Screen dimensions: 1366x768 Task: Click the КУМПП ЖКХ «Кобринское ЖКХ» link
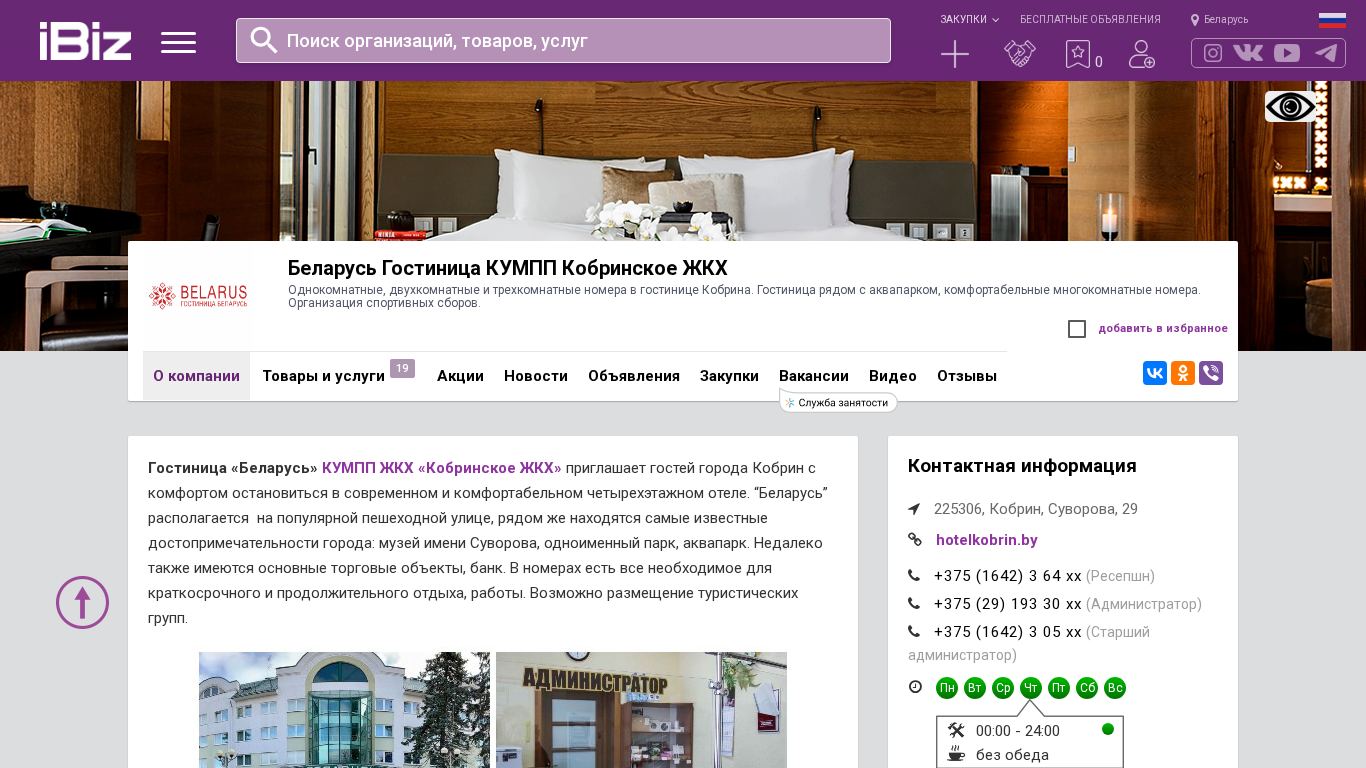click(442, 468)
